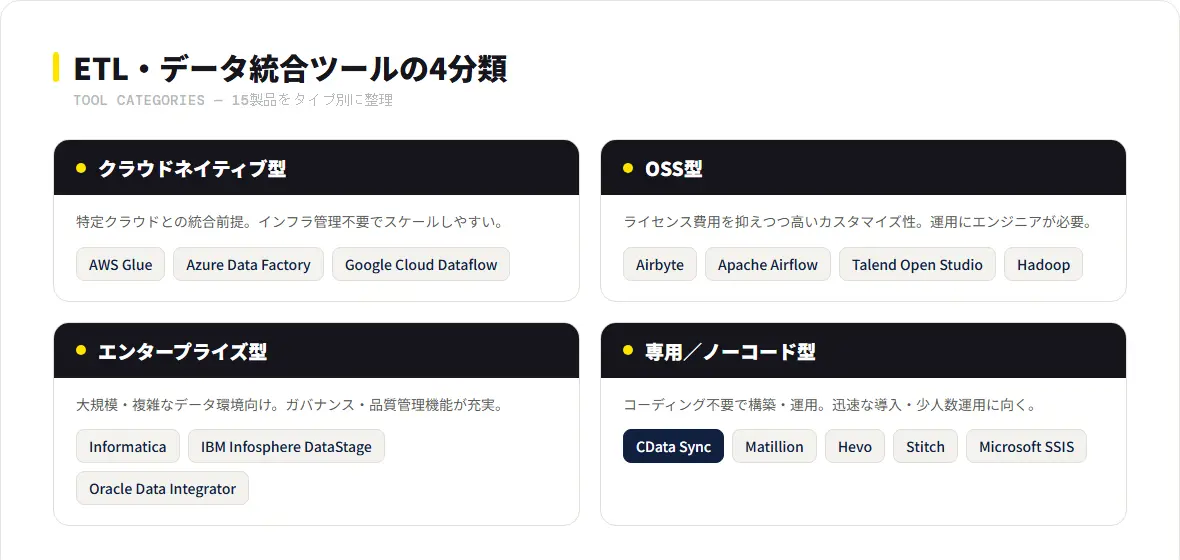Click the IBM Infosphere DataStage chip

click(286, 446)
